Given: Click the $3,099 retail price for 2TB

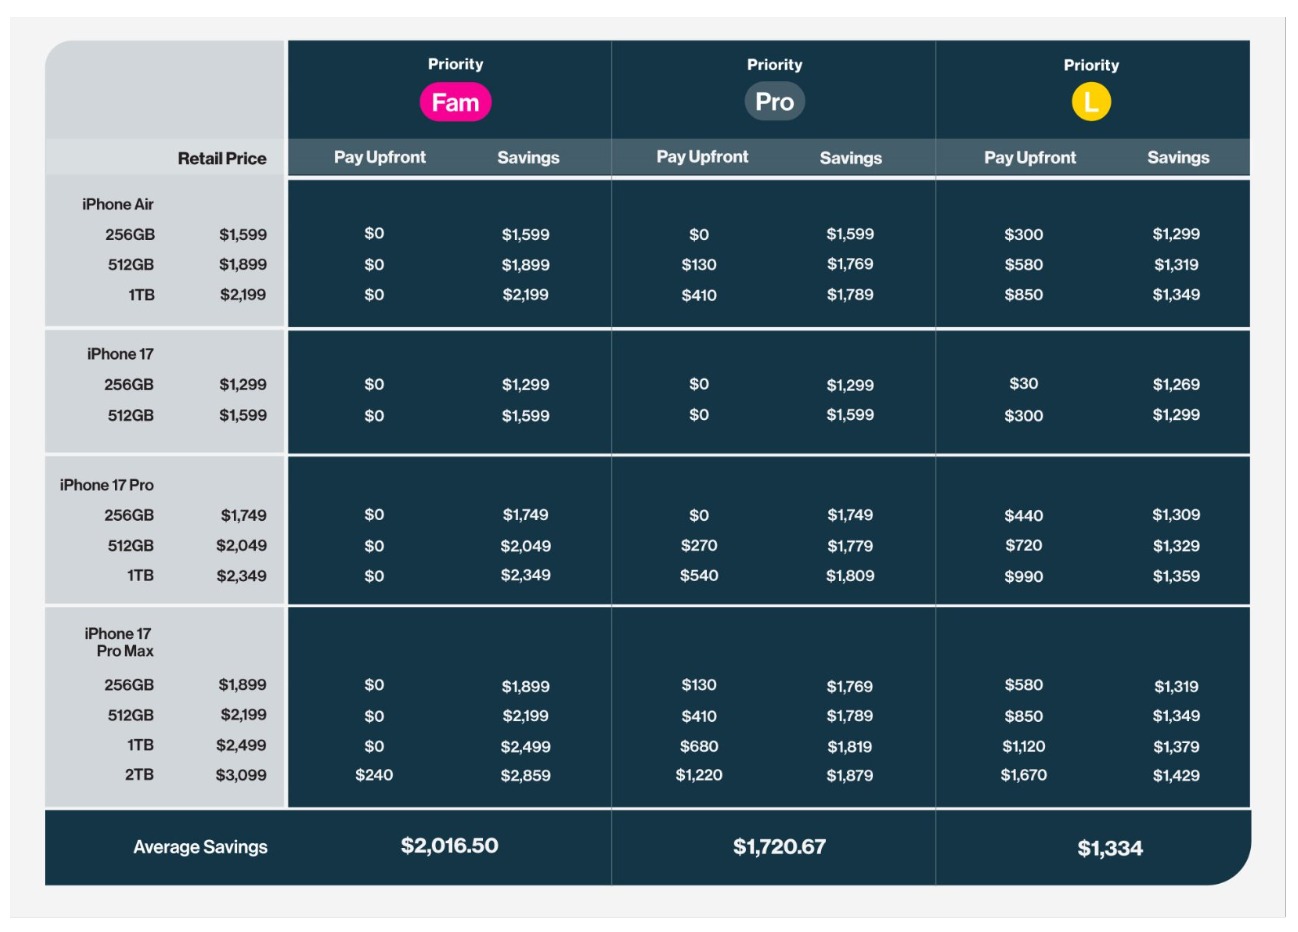Looking at the screenshot, I should pos(241,775).
